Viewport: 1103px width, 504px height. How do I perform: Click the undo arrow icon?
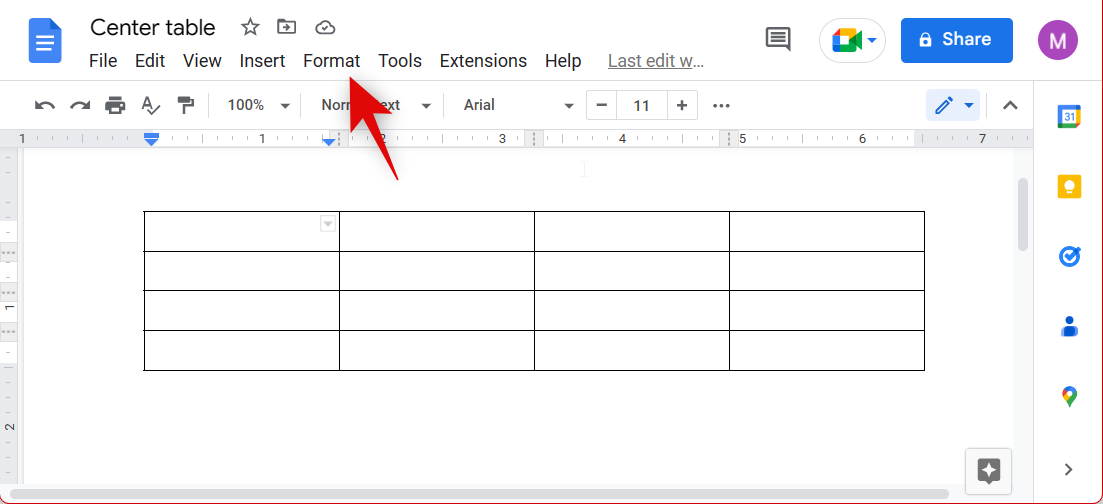click(x=45, y=106)
